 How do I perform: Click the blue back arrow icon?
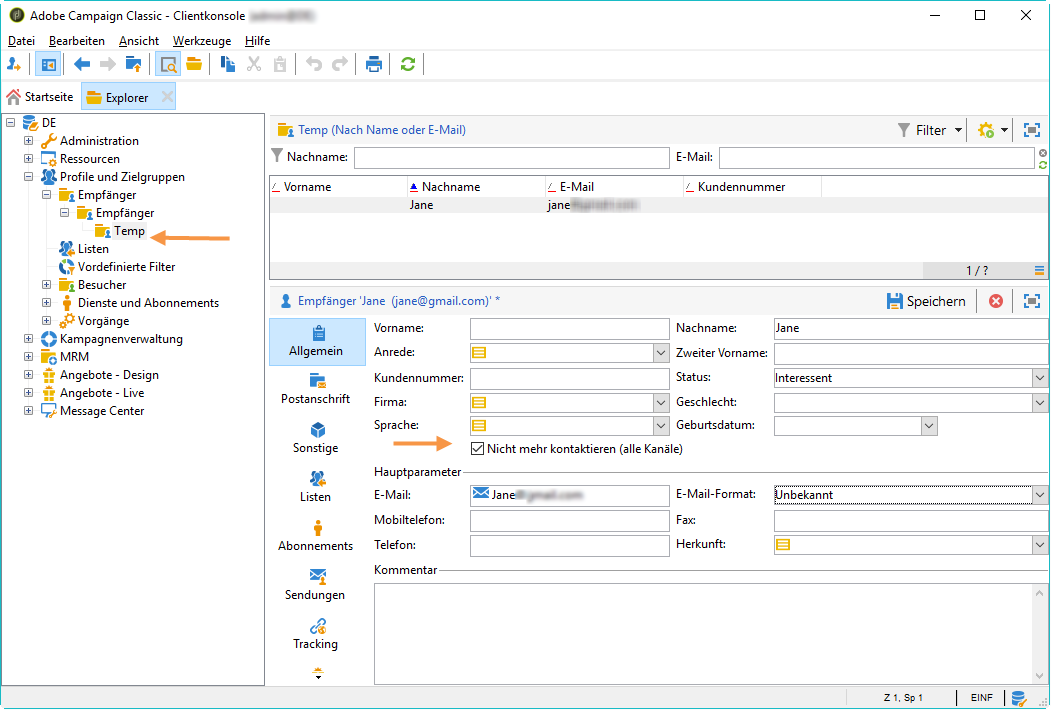click(82, 64)
